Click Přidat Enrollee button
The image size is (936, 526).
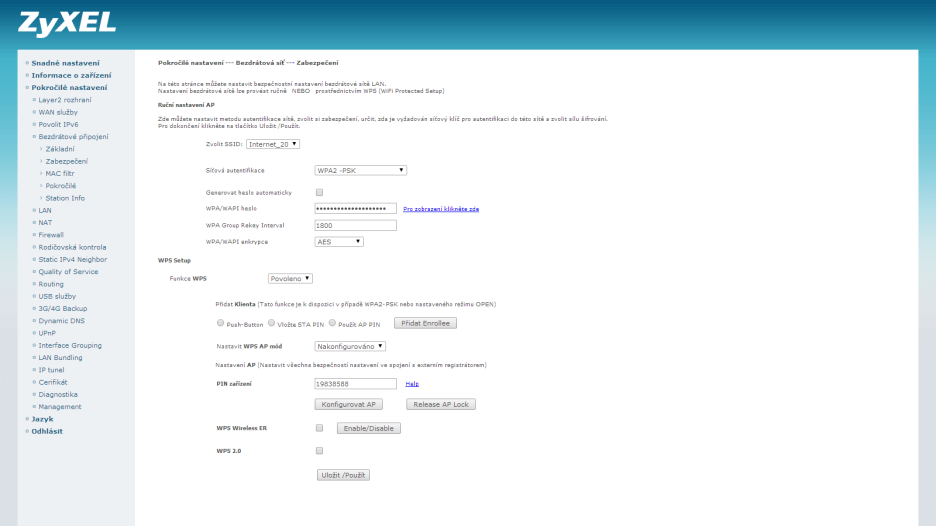tap(425, 323)
